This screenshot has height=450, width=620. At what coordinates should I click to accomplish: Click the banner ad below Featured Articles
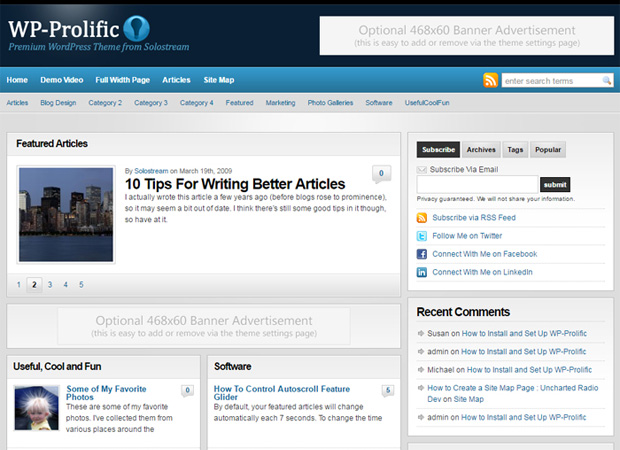[204, 327]
